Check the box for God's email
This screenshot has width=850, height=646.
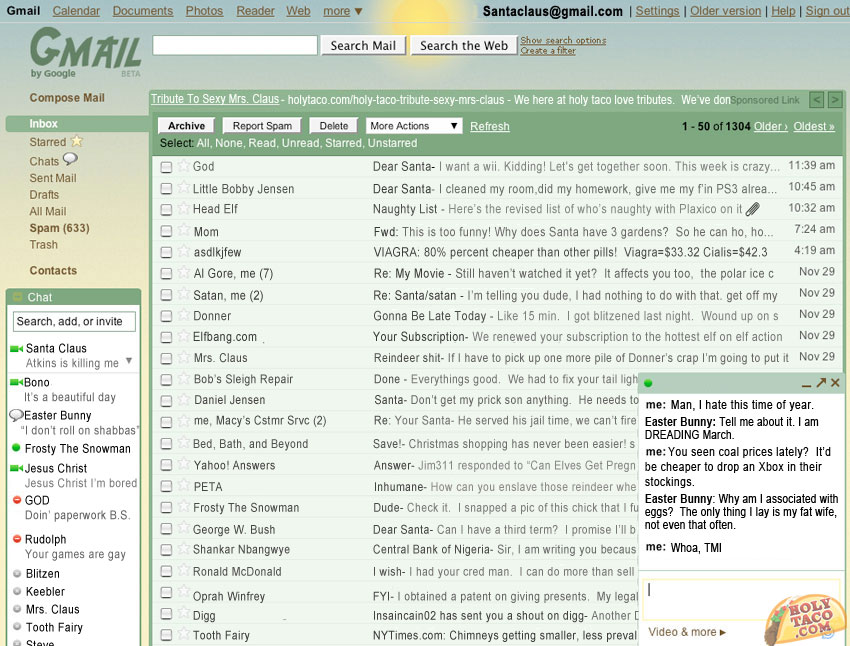166,167
